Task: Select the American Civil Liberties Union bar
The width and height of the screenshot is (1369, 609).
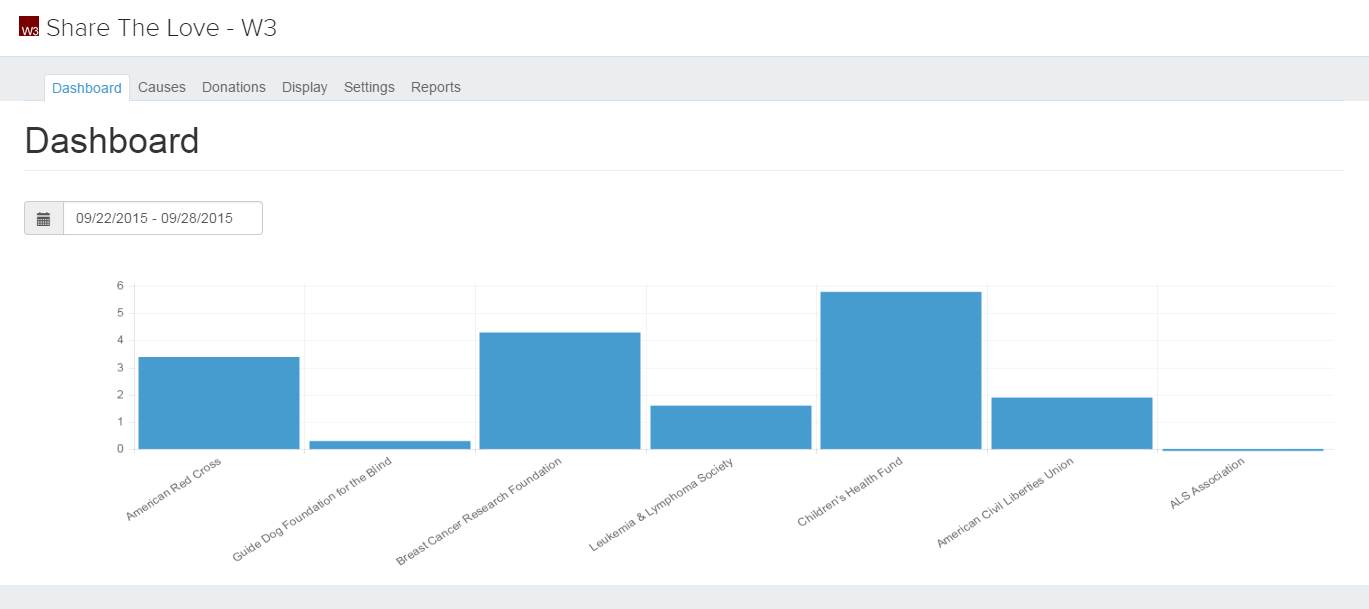Action: [x=1072, y=423]
